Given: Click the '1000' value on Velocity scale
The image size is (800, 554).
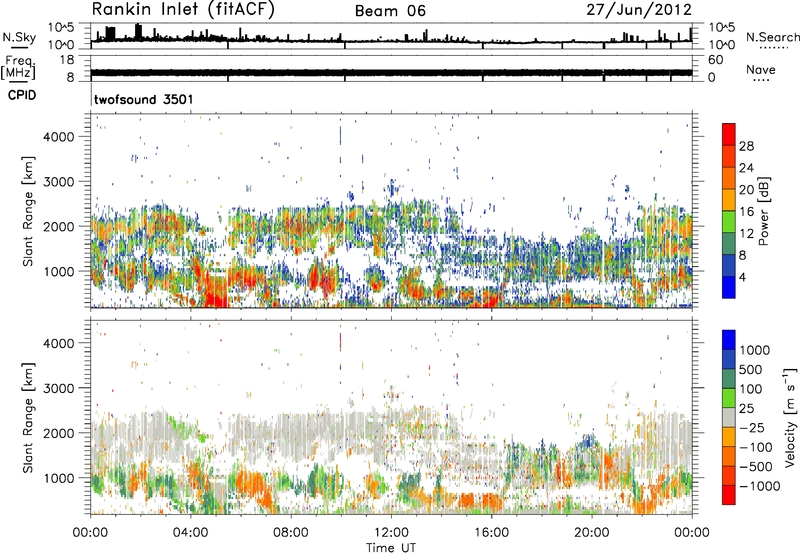Looking at the screenshot, I should 755,350.
